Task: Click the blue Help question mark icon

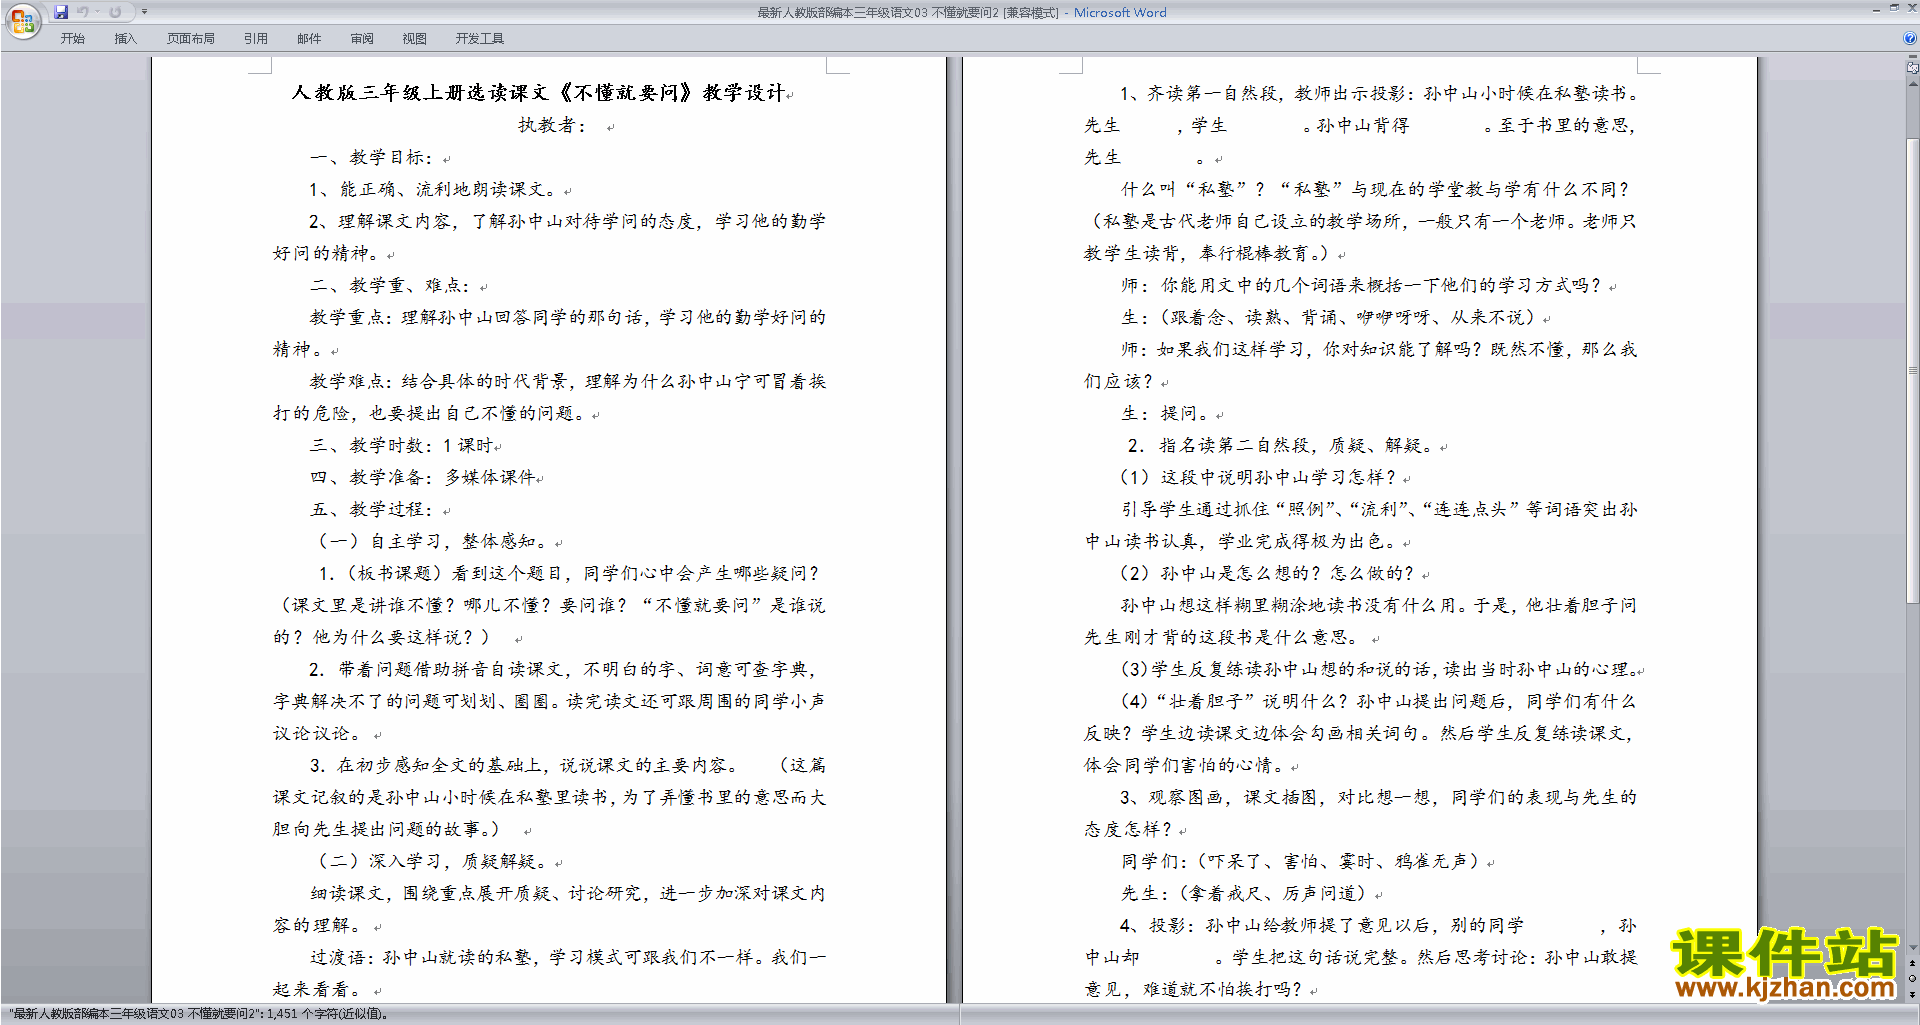Action: [1910, 38]
